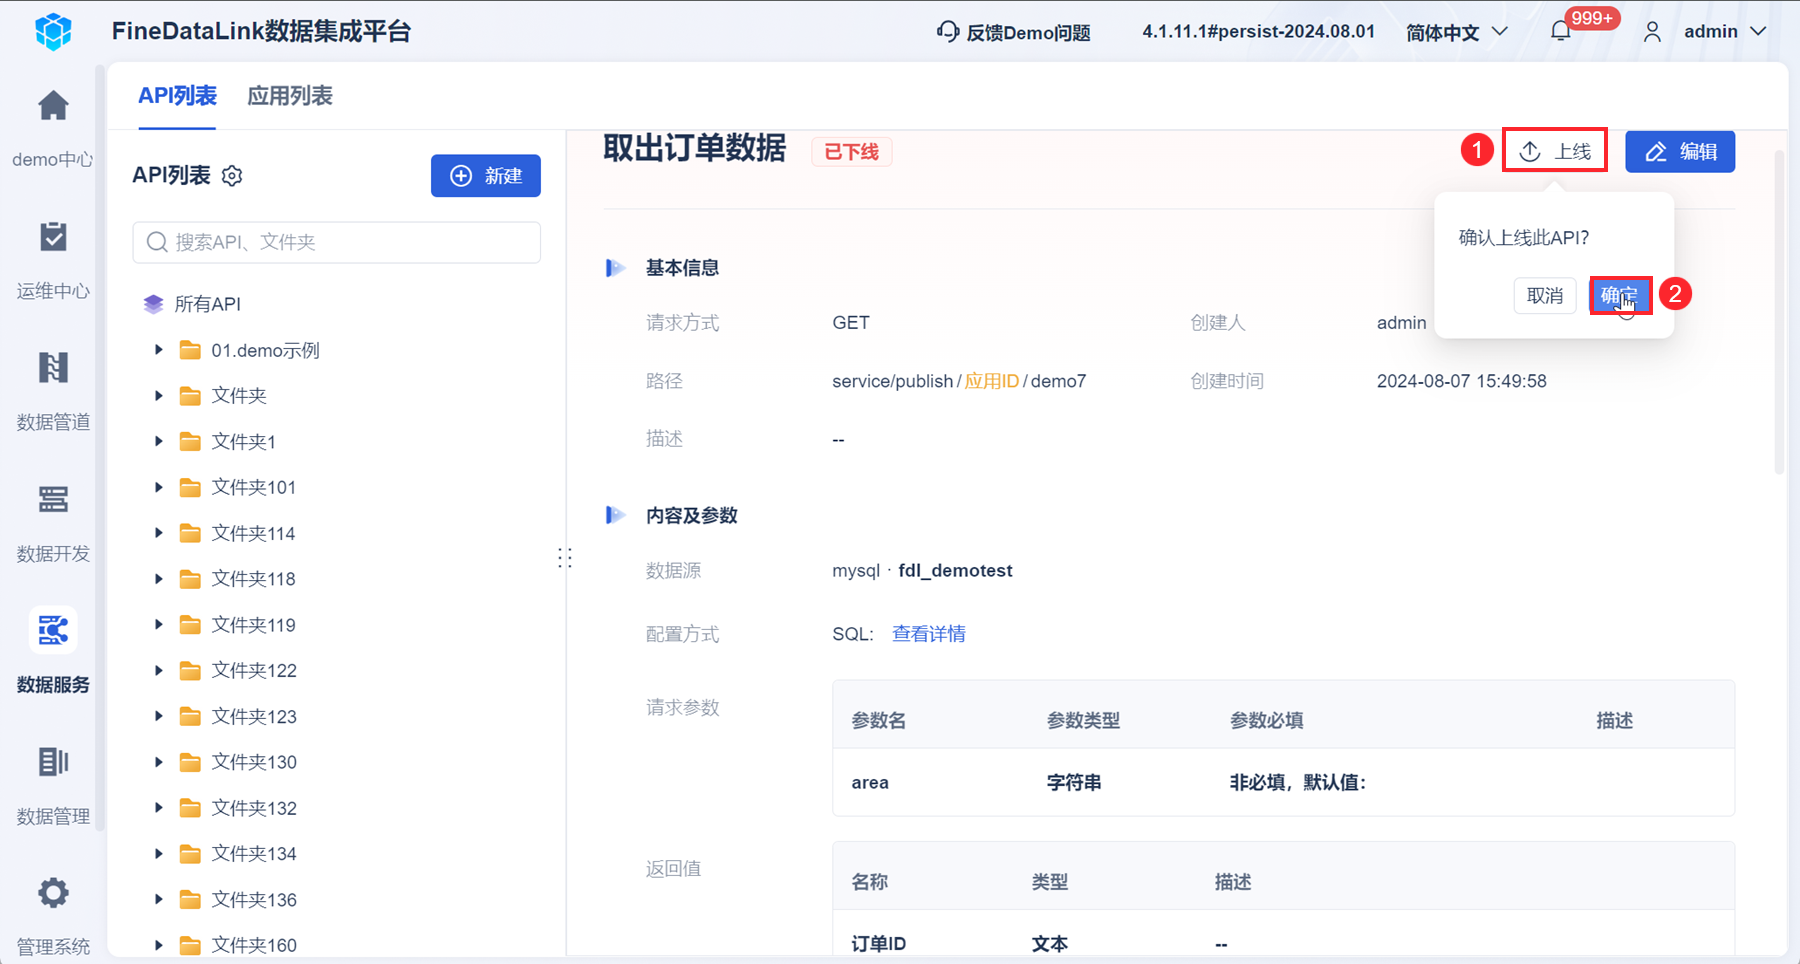Expand the 文件夹114 folder arrow
This screenshot has height=964, width=1800.
pyautogui.click(x=158, y=533)
